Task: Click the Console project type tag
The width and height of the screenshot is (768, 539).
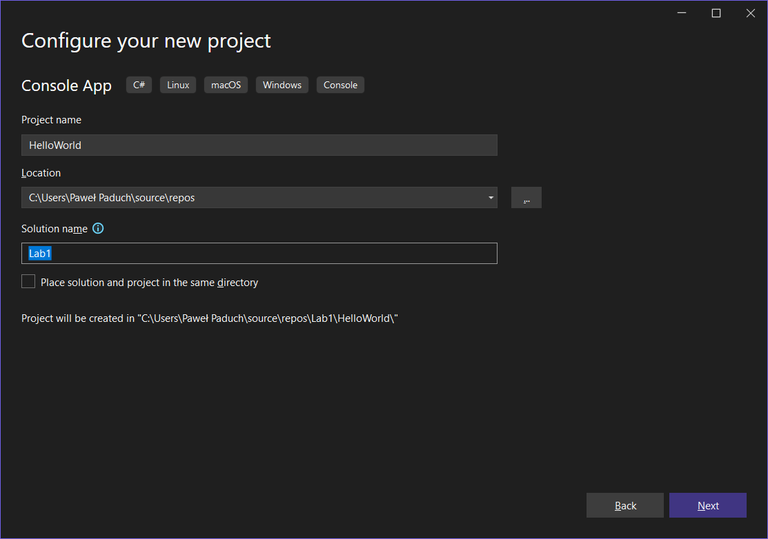Action: coord(340,85)
